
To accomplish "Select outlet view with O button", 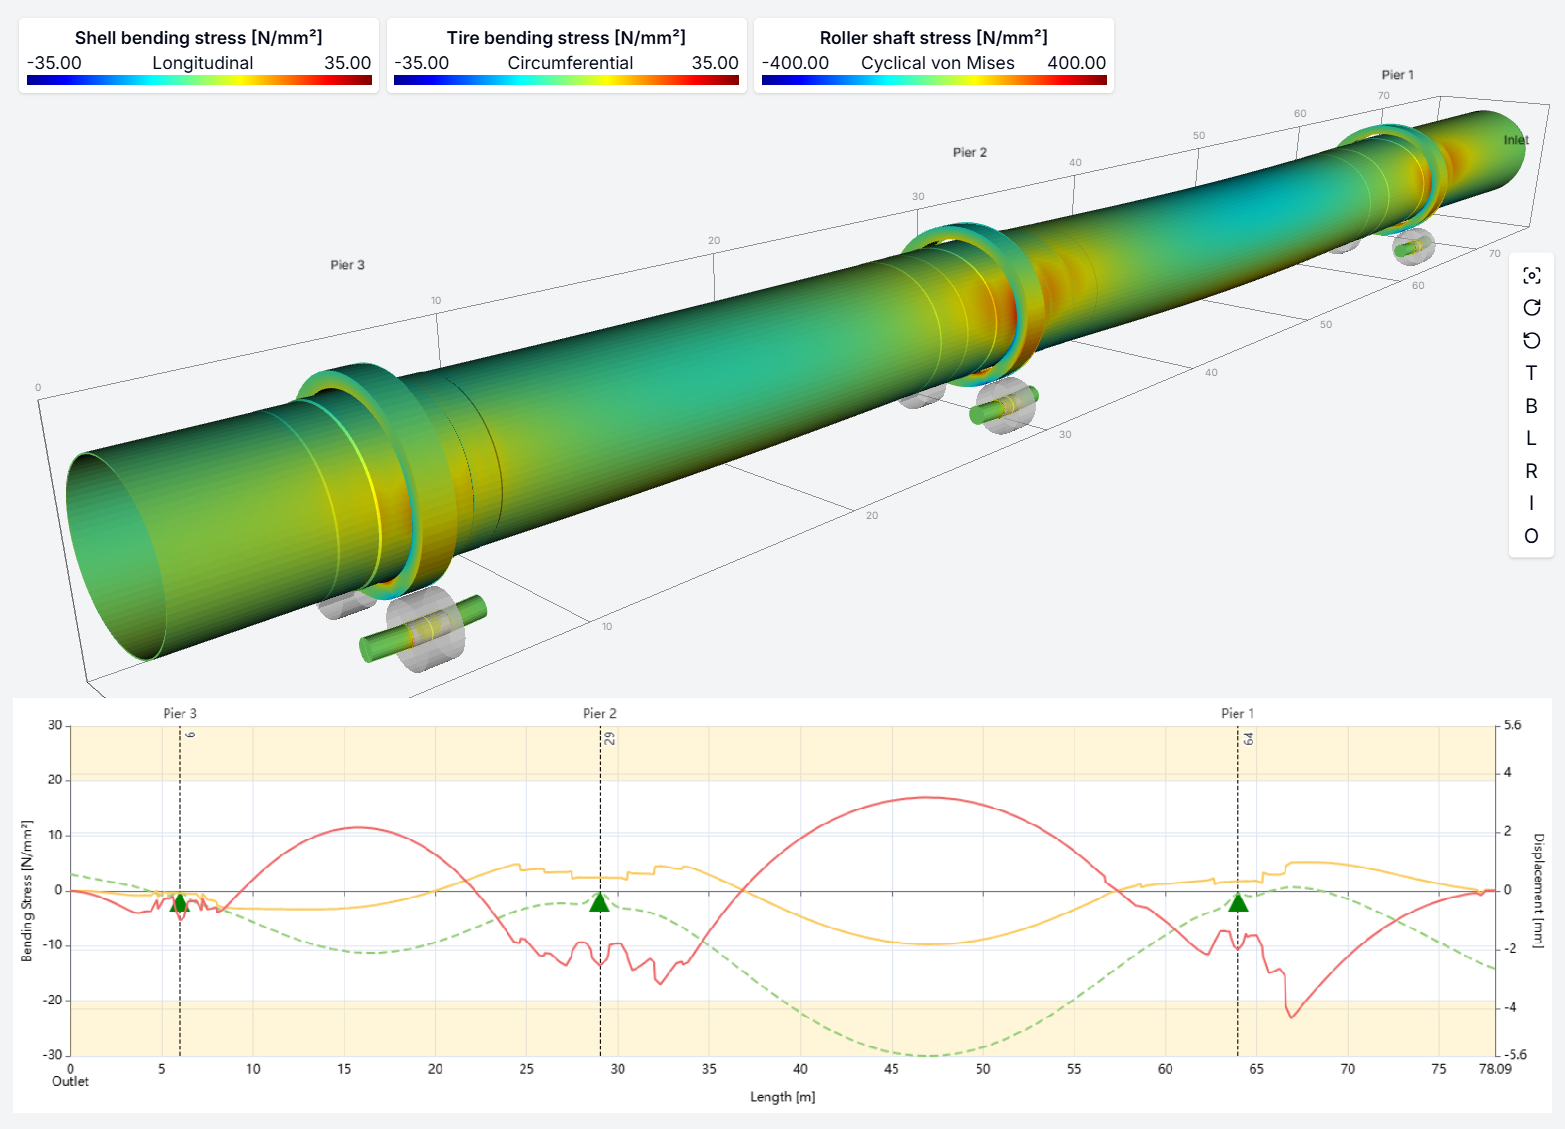I will click(x=1531, y=536).
